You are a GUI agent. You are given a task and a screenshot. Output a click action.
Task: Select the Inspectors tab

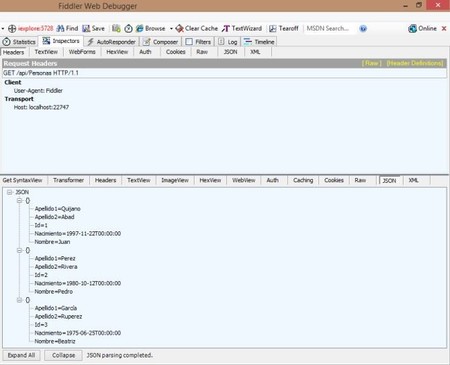tap(61, 41)
